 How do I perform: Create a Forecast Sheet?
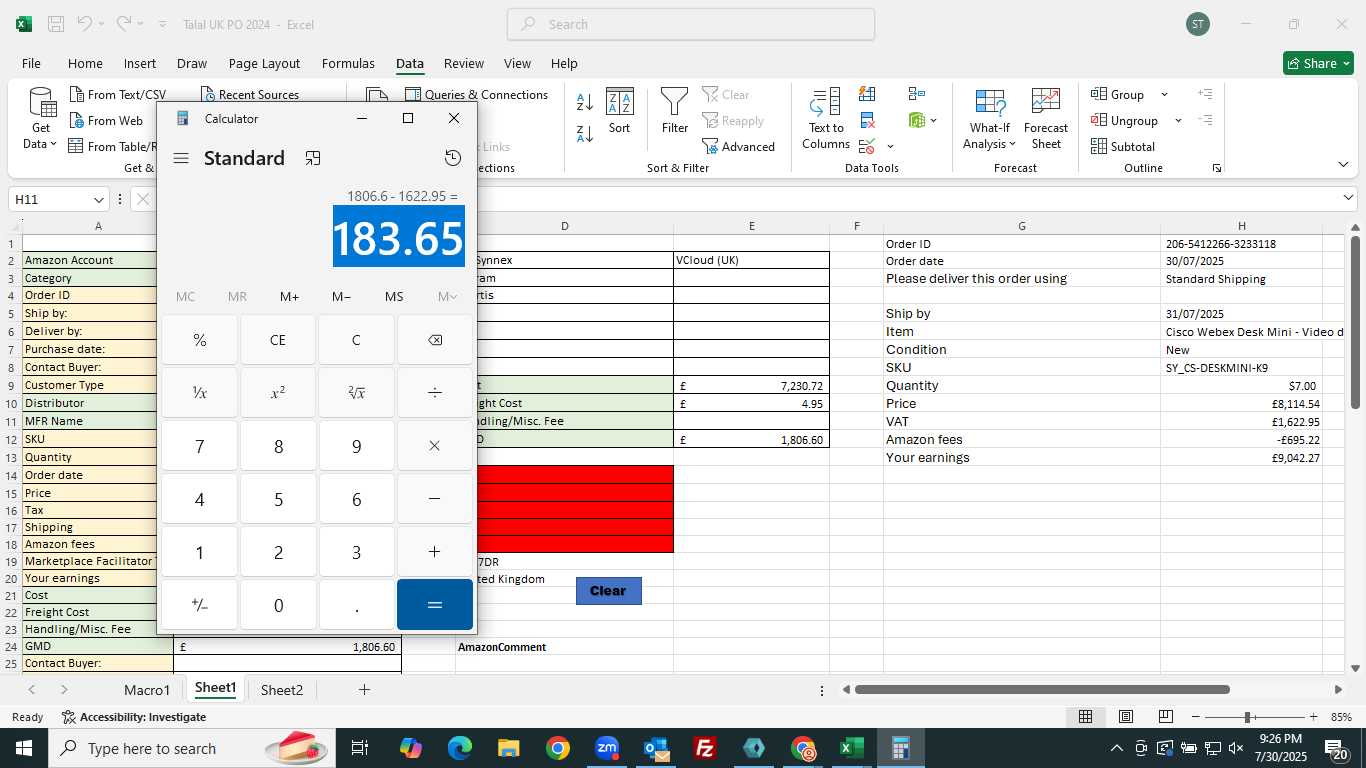click(x=1046, y=119)
